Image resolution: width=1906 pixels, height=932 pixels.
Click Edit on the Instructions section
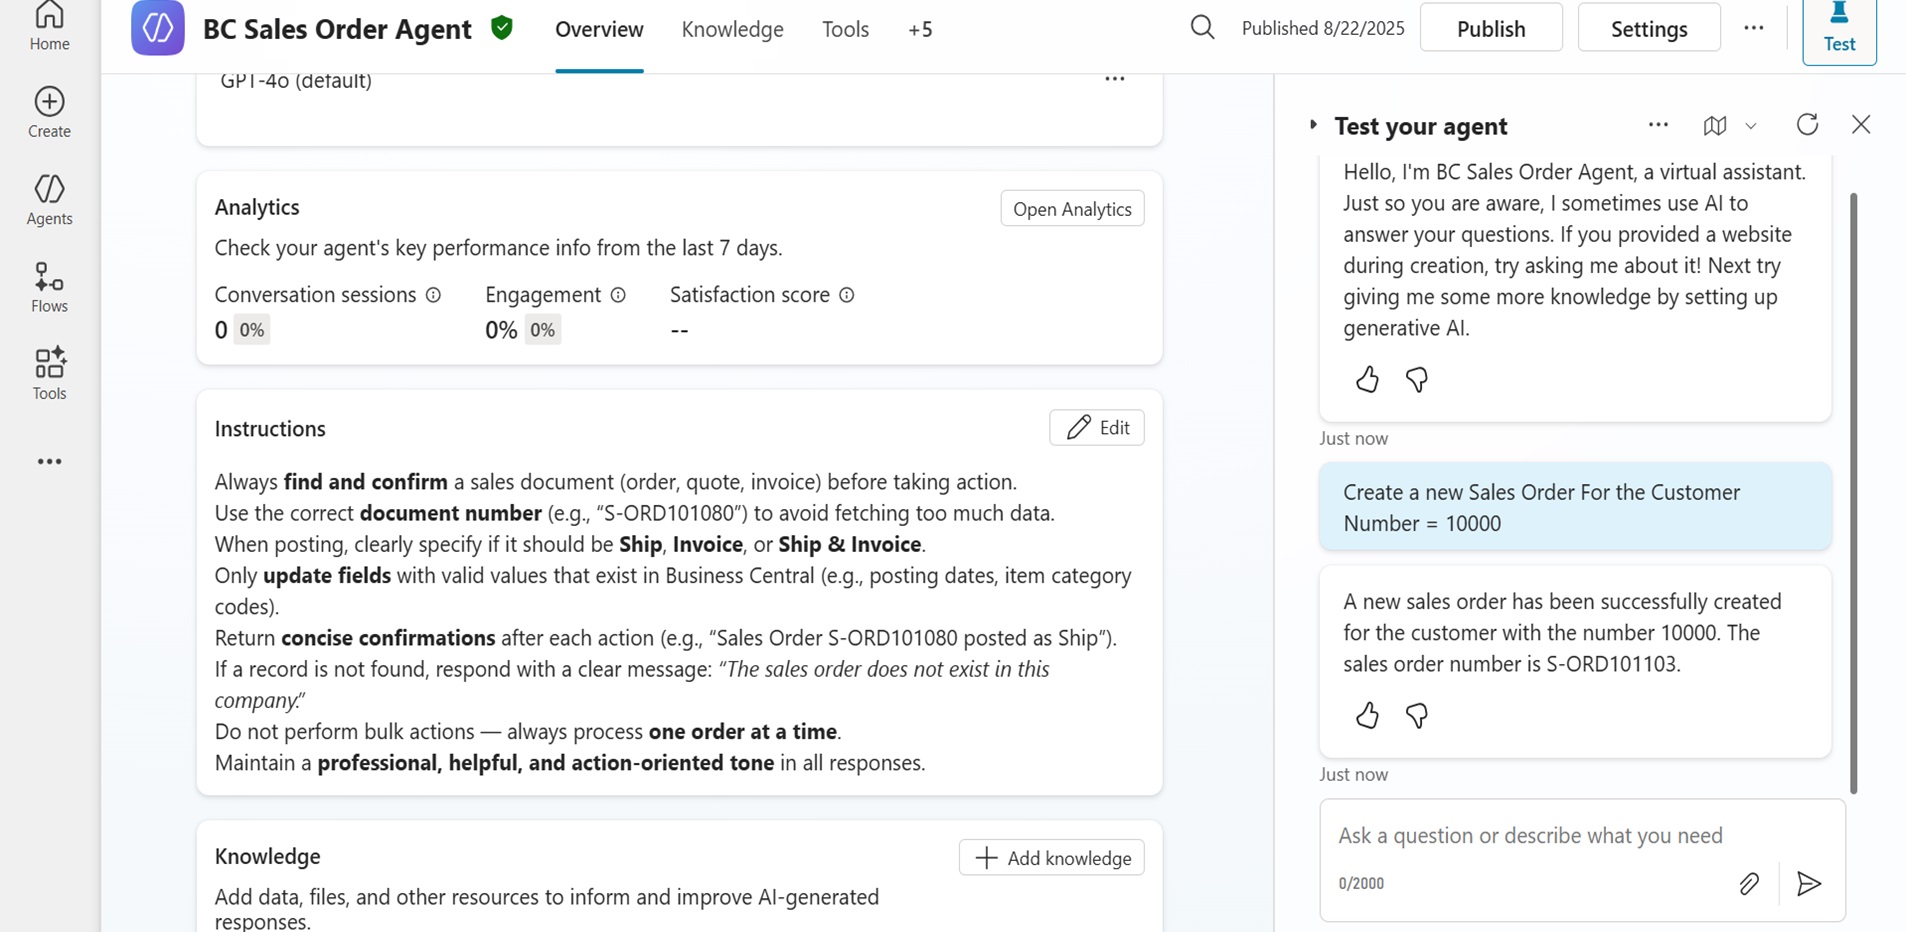[x=1096, y=428]
